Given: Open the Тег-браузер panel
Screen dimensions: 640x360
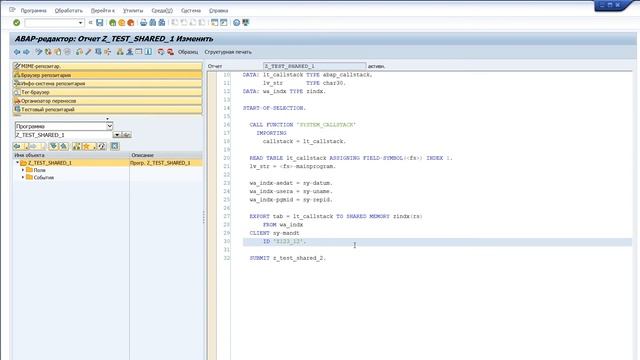Looking at the screenshot, I should point(108,92).
